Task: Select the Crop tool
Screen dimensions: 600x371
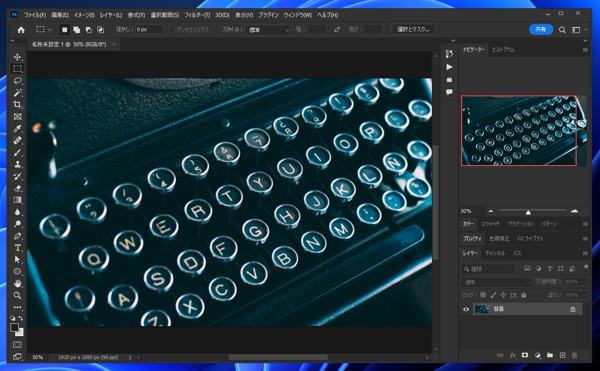Action: click(18, 104)
